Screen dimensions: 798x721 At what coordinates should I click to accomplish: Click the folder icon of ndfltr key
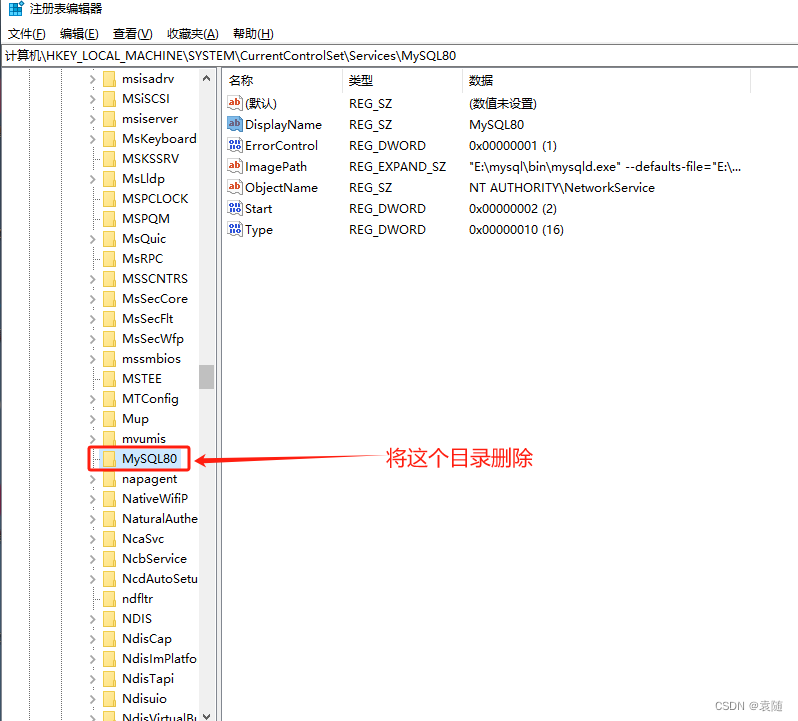click(x=109, y=599)
